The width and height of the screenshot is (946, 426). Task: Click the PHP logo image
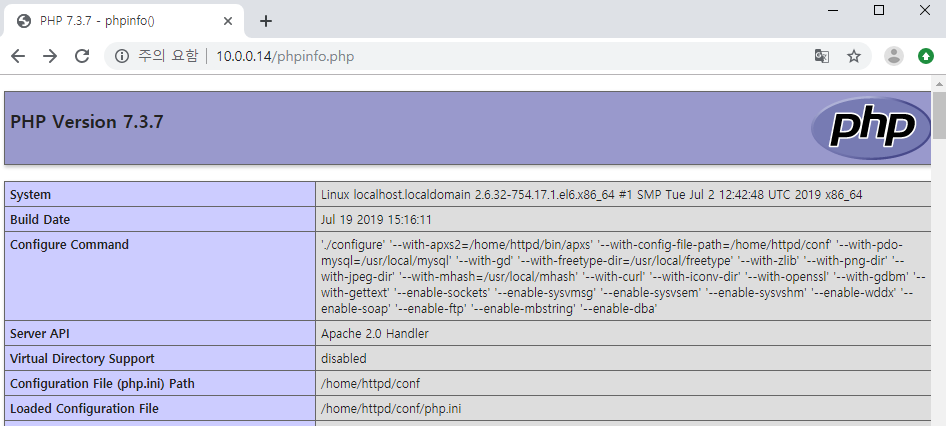click(x=871, y=127)
